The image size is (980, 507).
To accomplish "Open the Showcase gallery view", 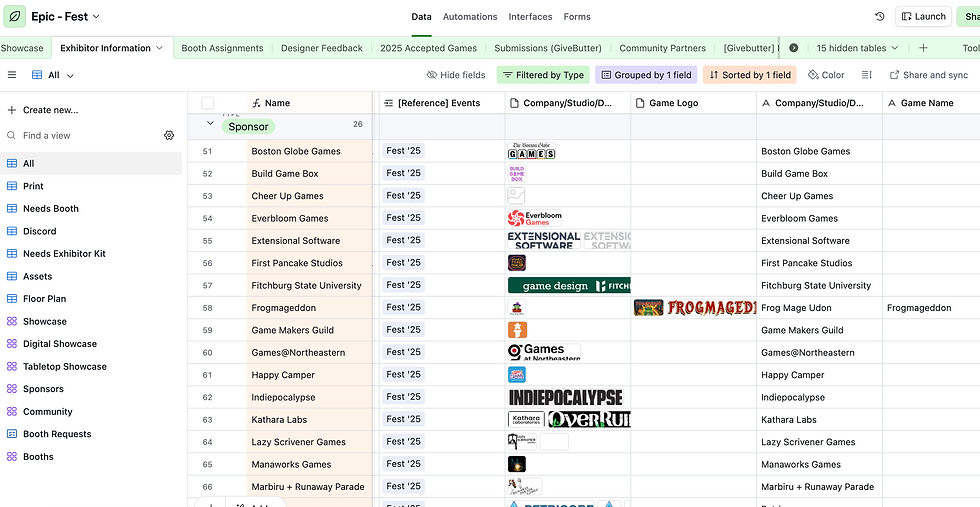I will [x=91, y=321].
